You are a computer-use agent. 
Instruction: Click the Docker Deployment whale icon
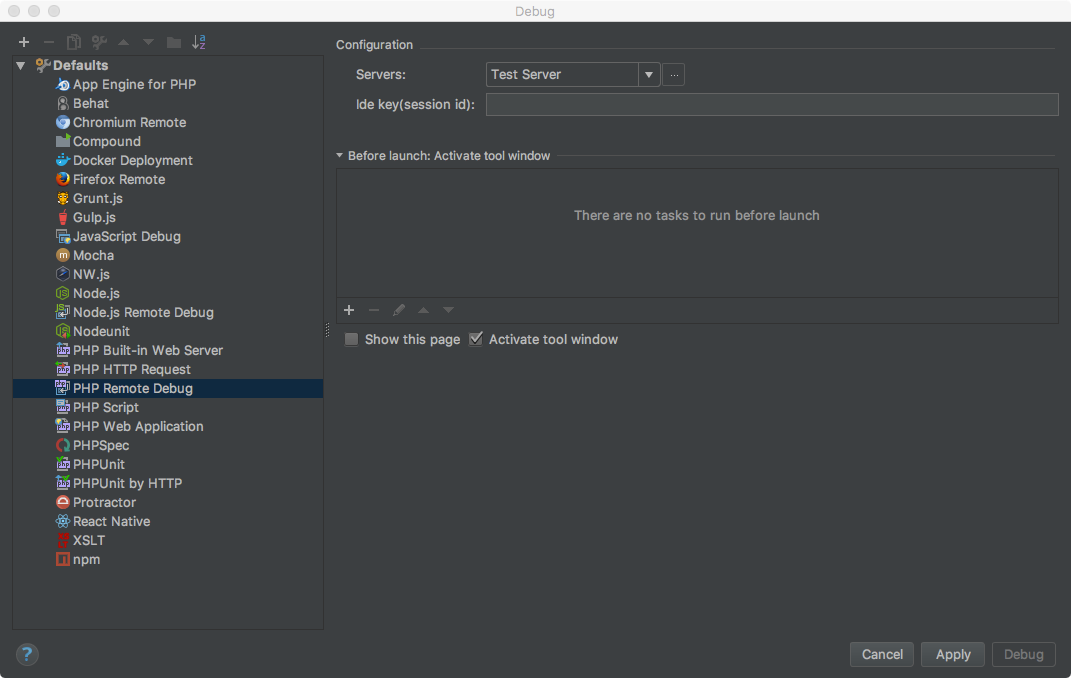tap(63, 160)
